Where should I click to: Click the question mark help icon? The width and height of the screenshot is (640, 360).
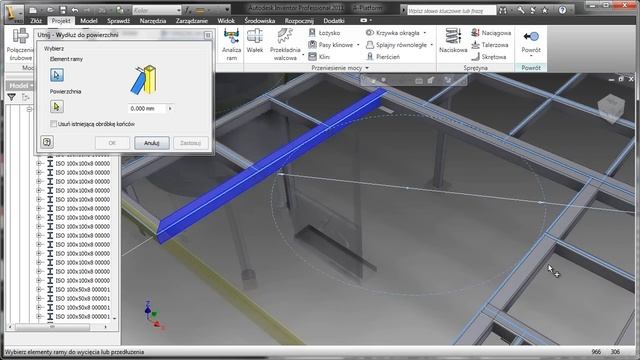pyautogui.click(x=562, y=10)
